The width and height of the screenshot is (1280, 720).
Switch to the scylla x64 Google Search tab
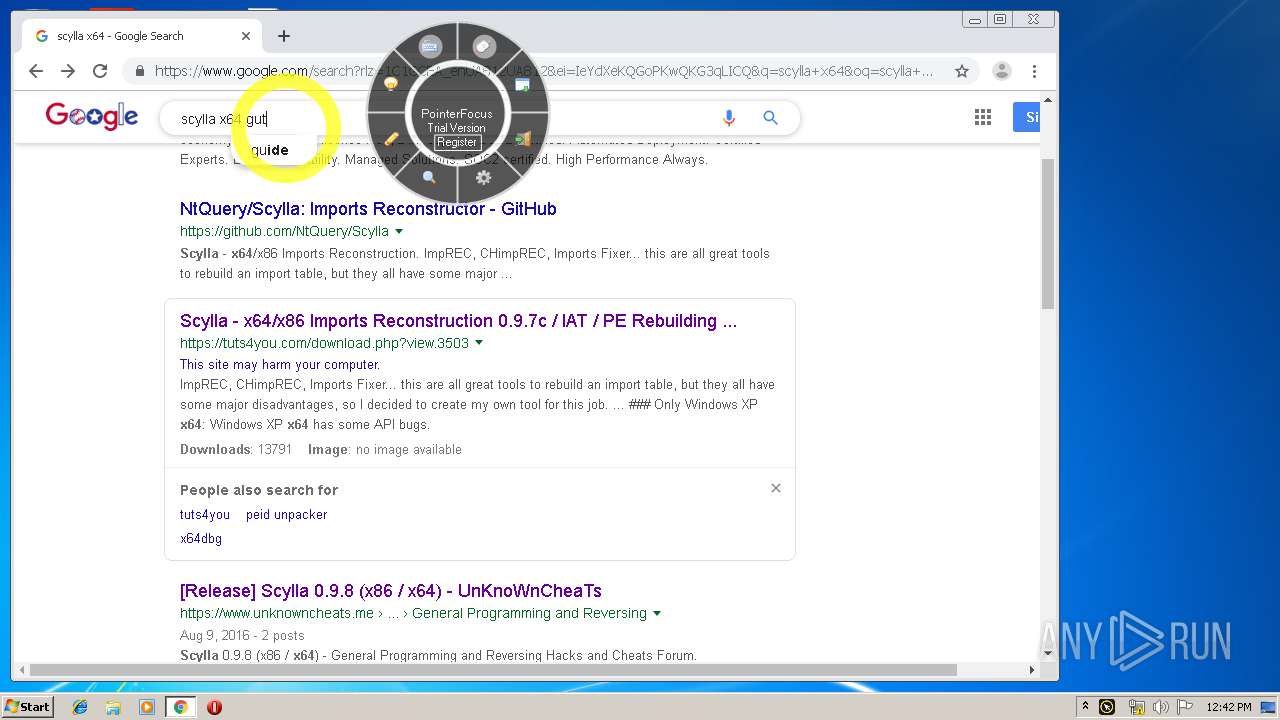(x=140, y=36)
